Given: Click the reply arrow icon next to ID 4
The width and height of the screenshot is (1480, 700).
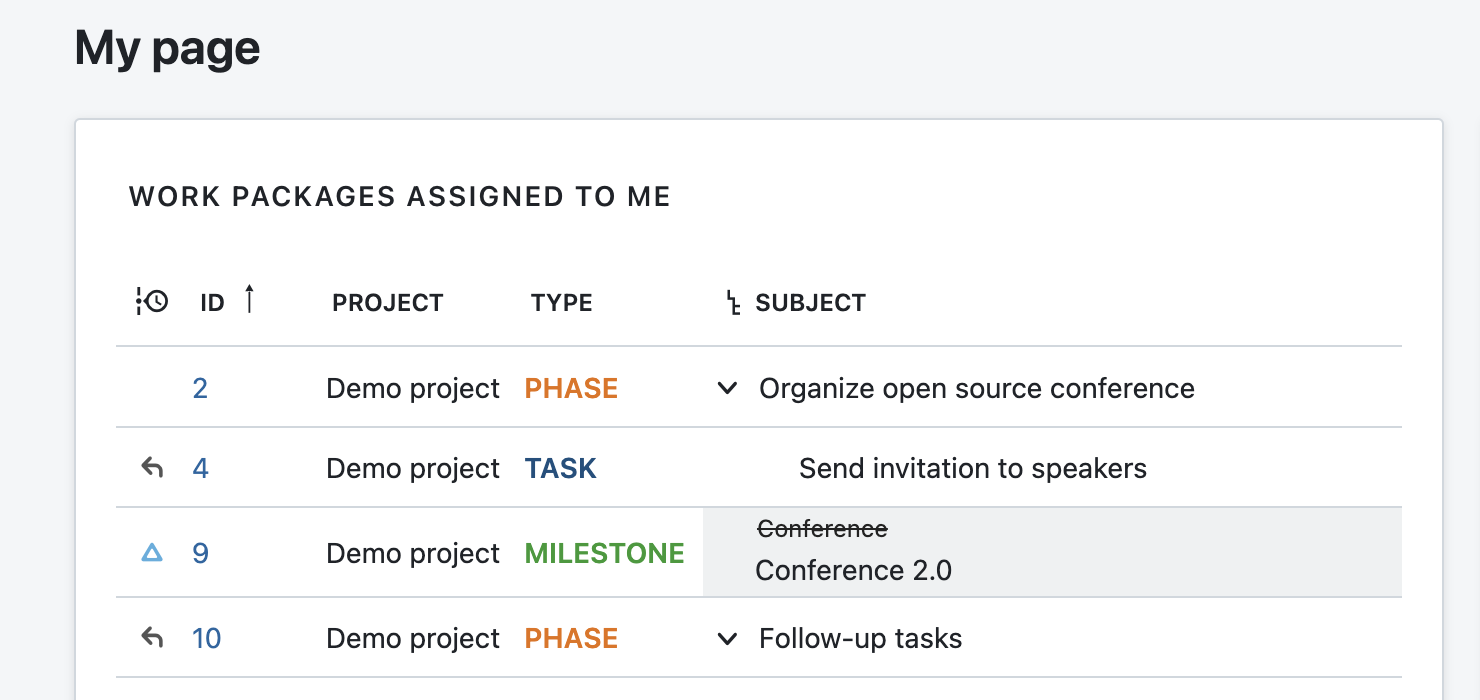Looking at the screenshot, I should pos(152,467).
